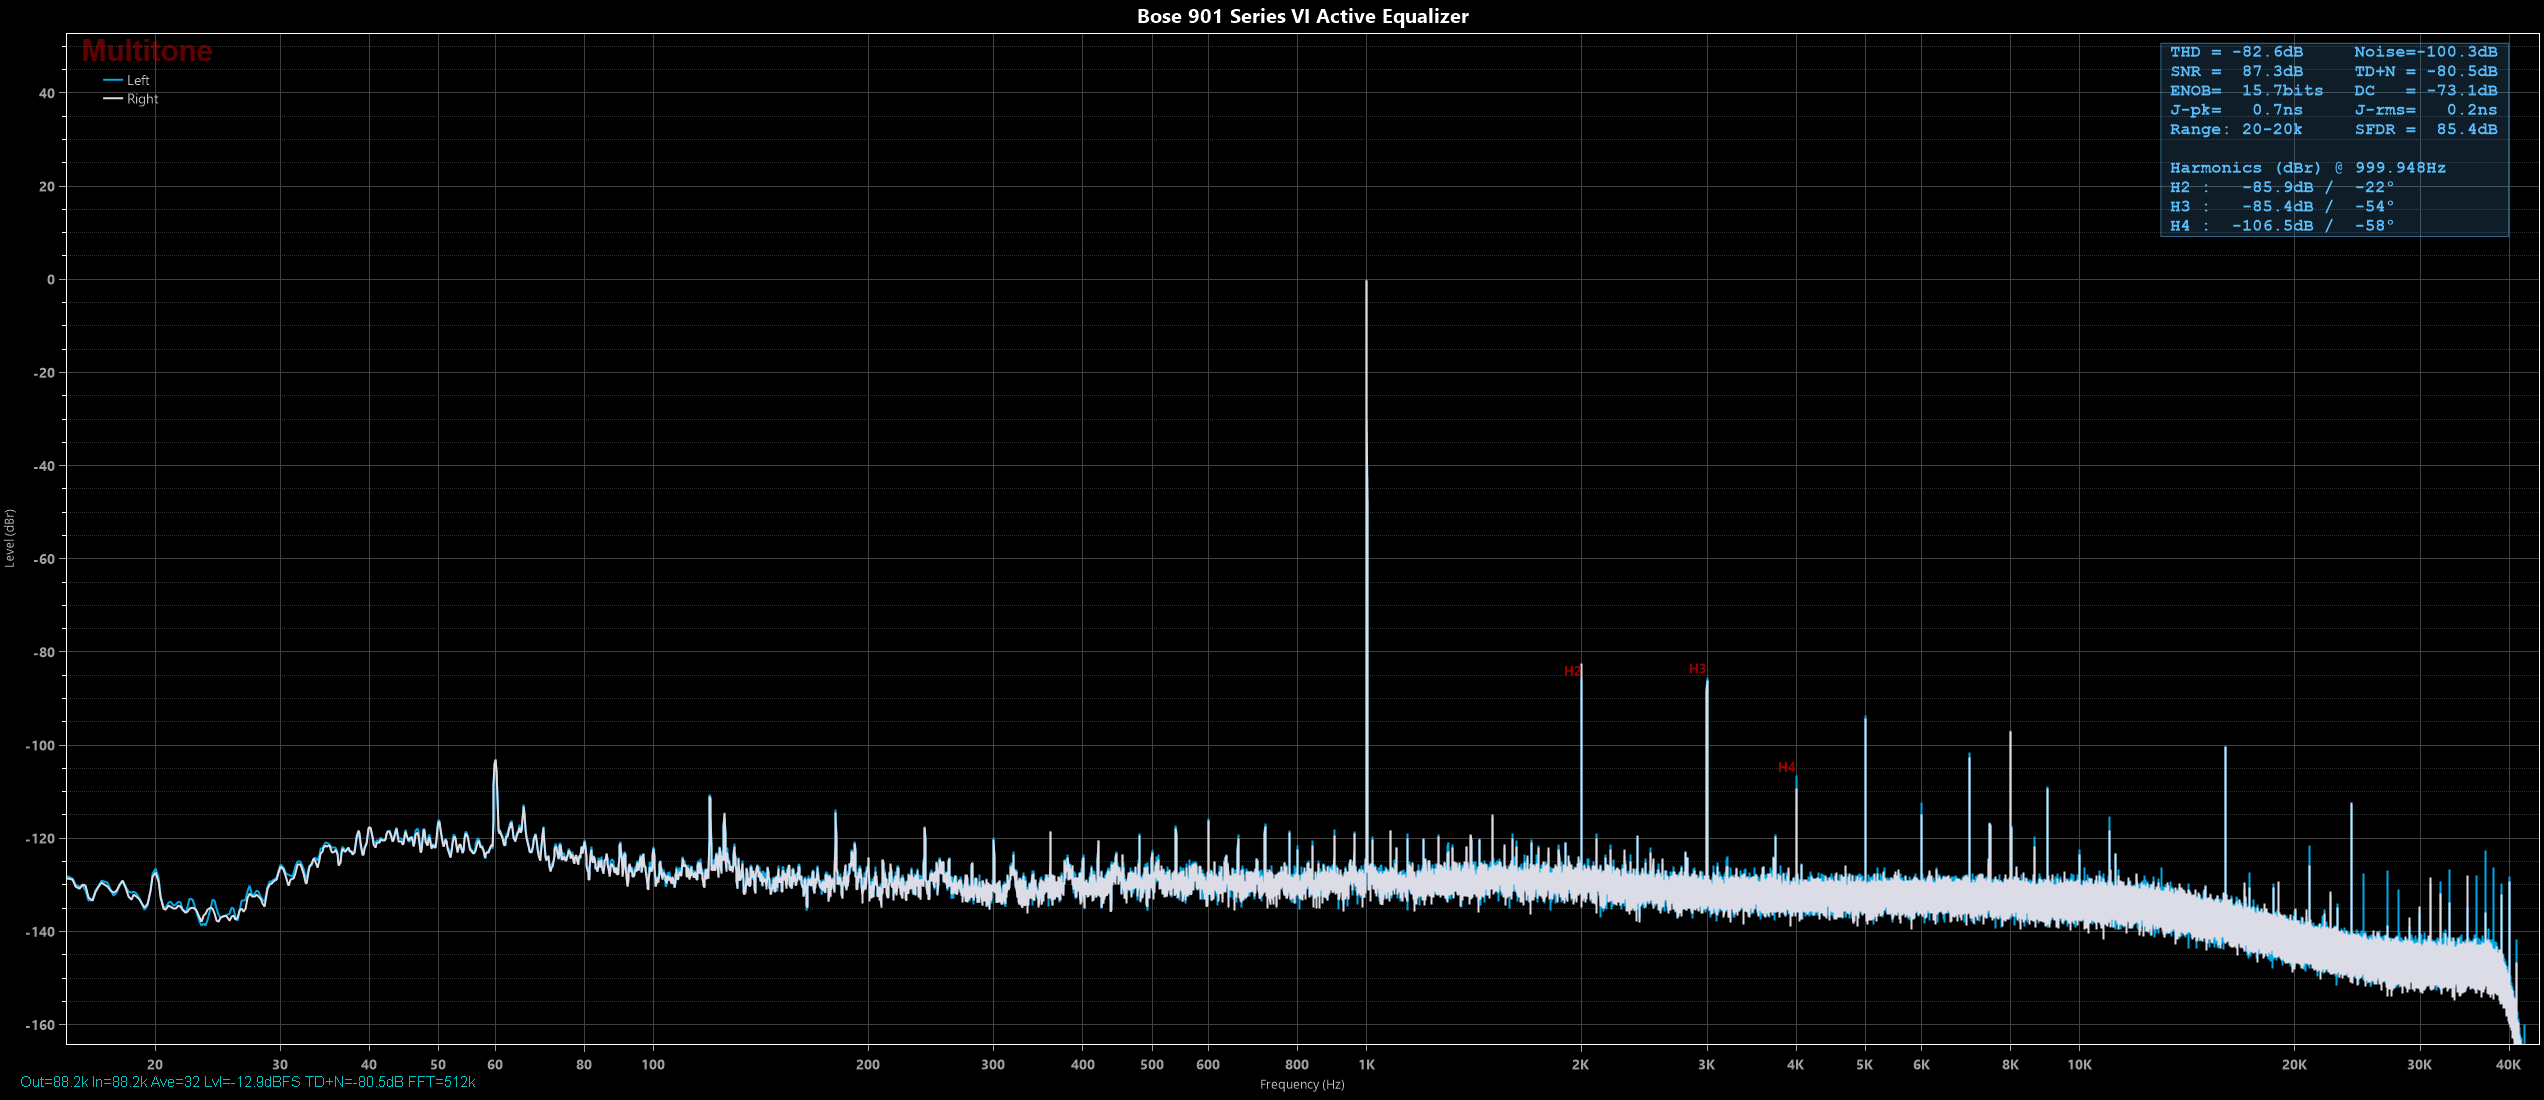Click the Noise=-100.3dB readout

[x=2425, y=52]
